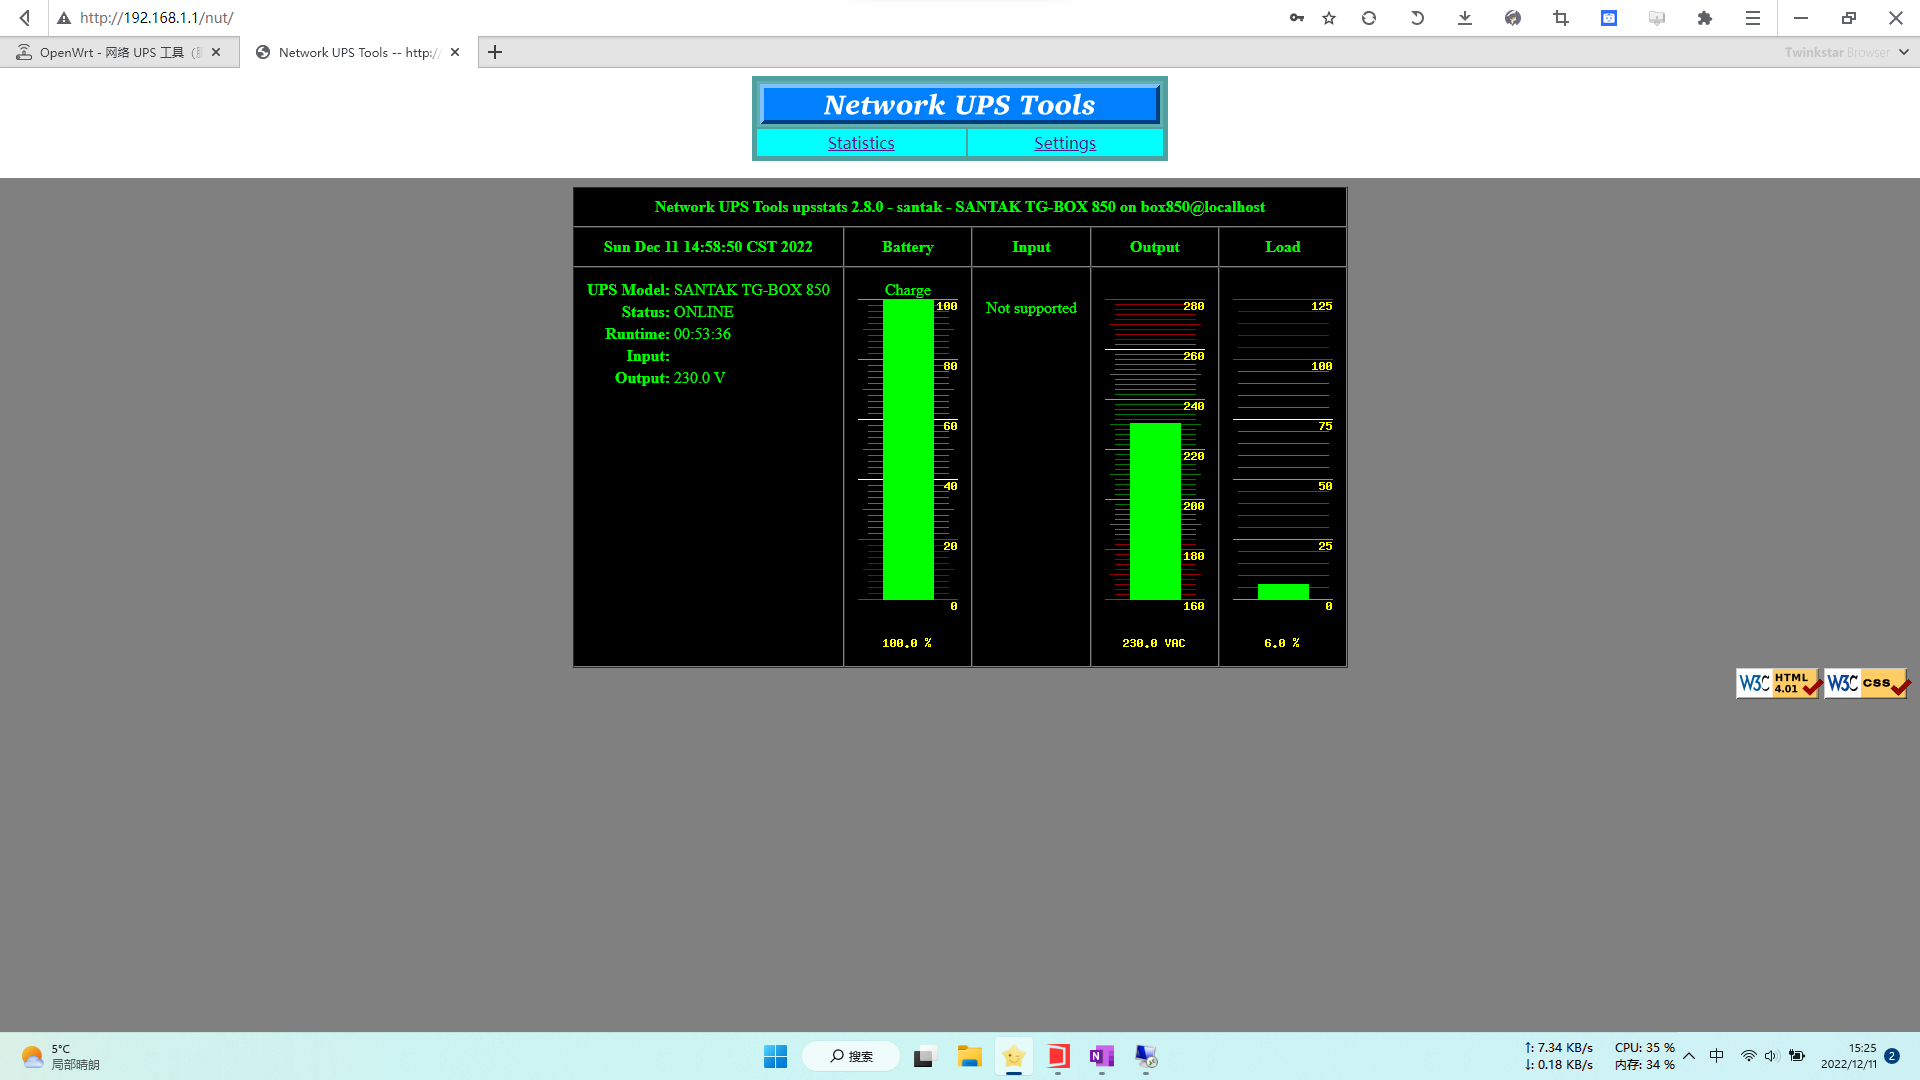Screen dimensions: 1920x1080
Task: Click the W3C HTML 4.01 validation badge
Action: [1778, 683]
